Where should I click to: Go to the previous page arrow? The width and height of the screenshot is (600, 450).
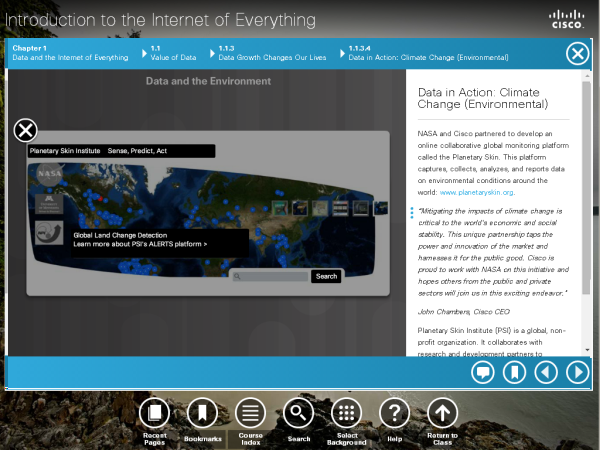tap(545, 373)
